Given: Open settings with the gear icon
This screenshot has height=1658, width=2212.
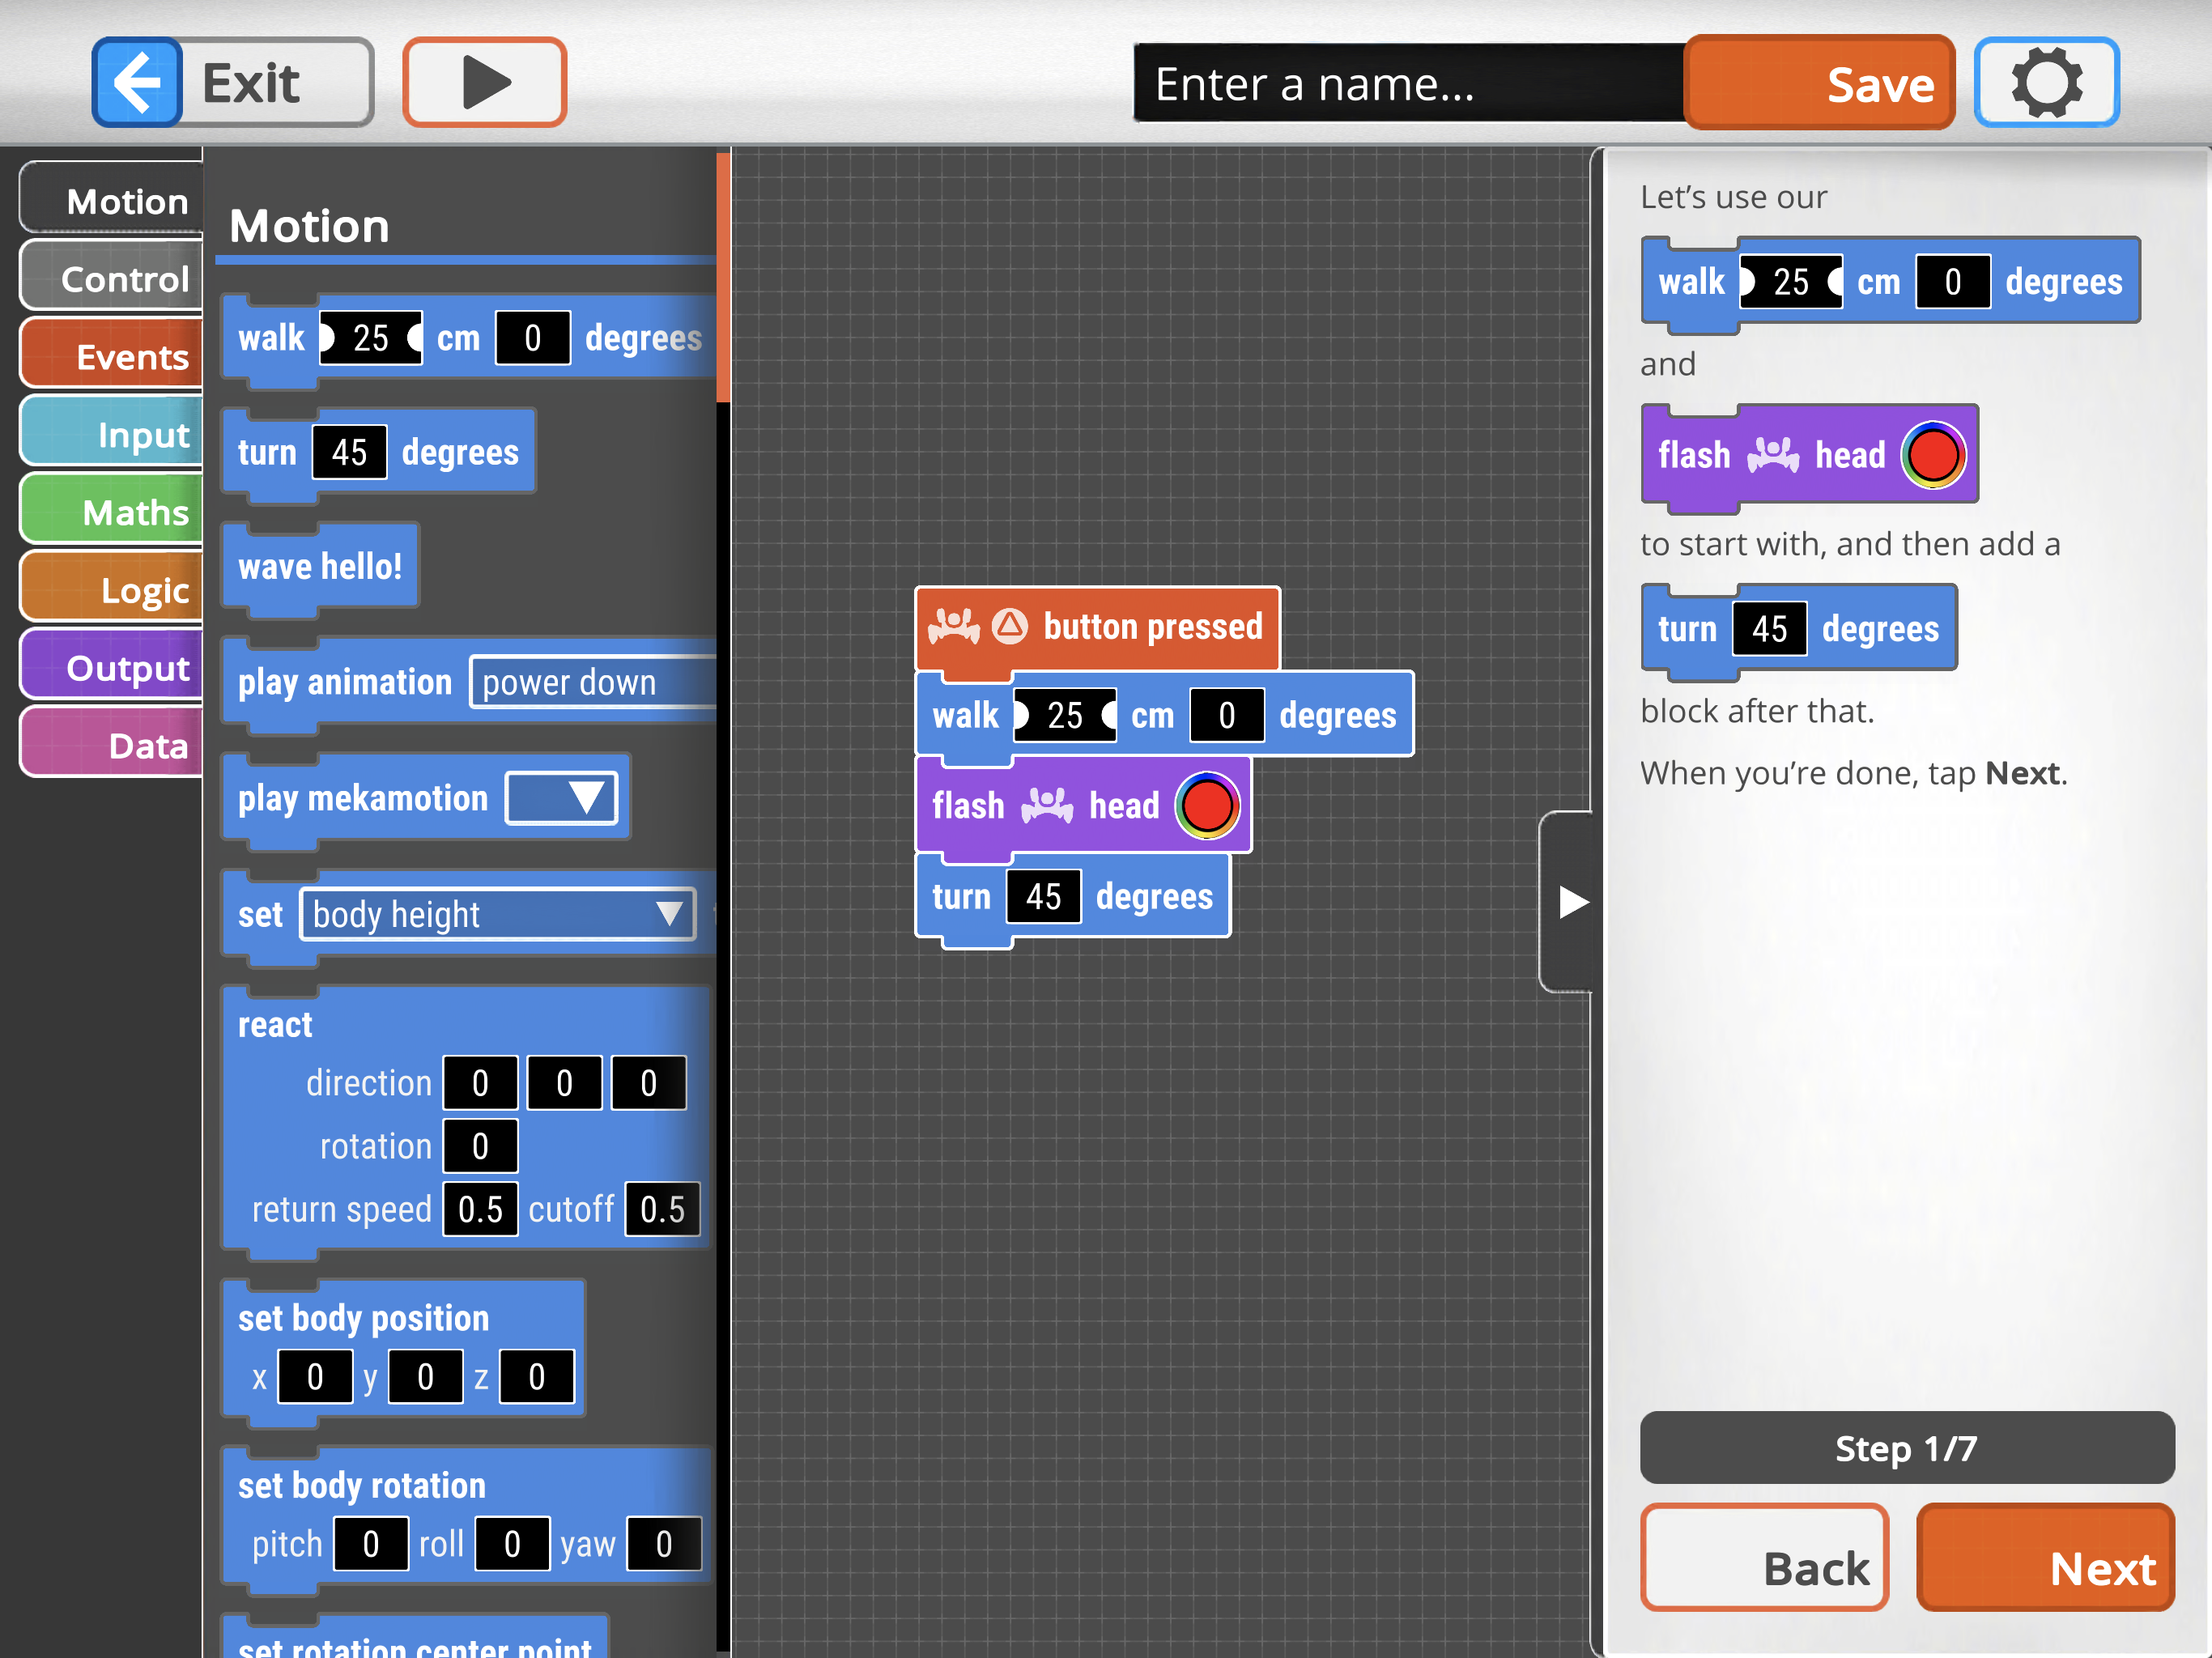Looking at the screenshot, I should point(2047,82).
